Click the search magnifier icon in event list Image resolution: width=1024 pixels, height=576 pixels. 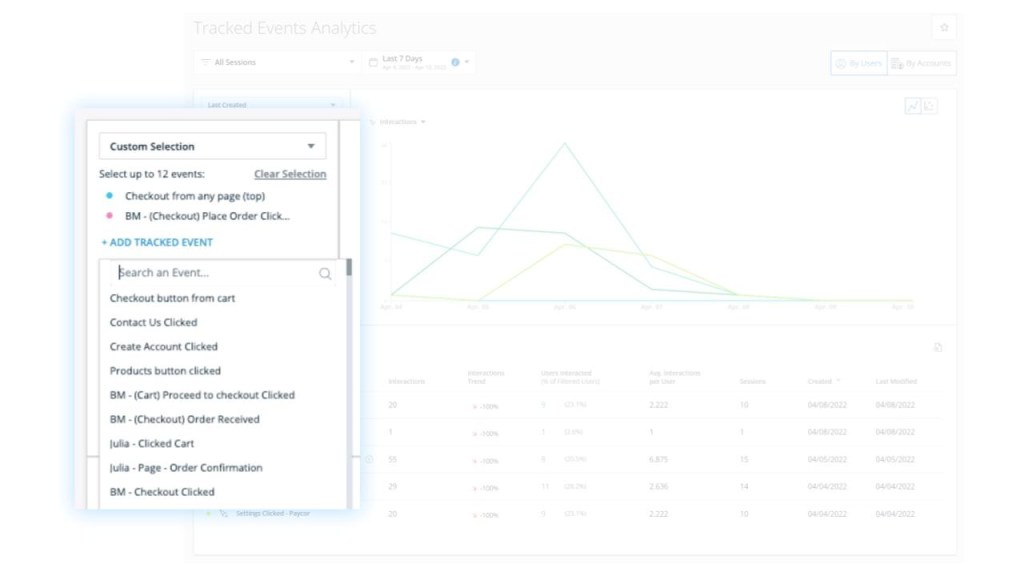point(325,273)
